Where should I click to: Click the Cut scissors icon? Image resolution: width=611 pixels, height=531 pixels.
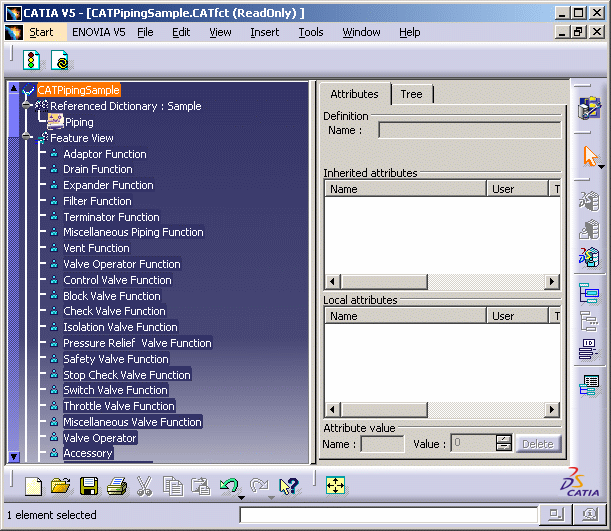[145, 486]
